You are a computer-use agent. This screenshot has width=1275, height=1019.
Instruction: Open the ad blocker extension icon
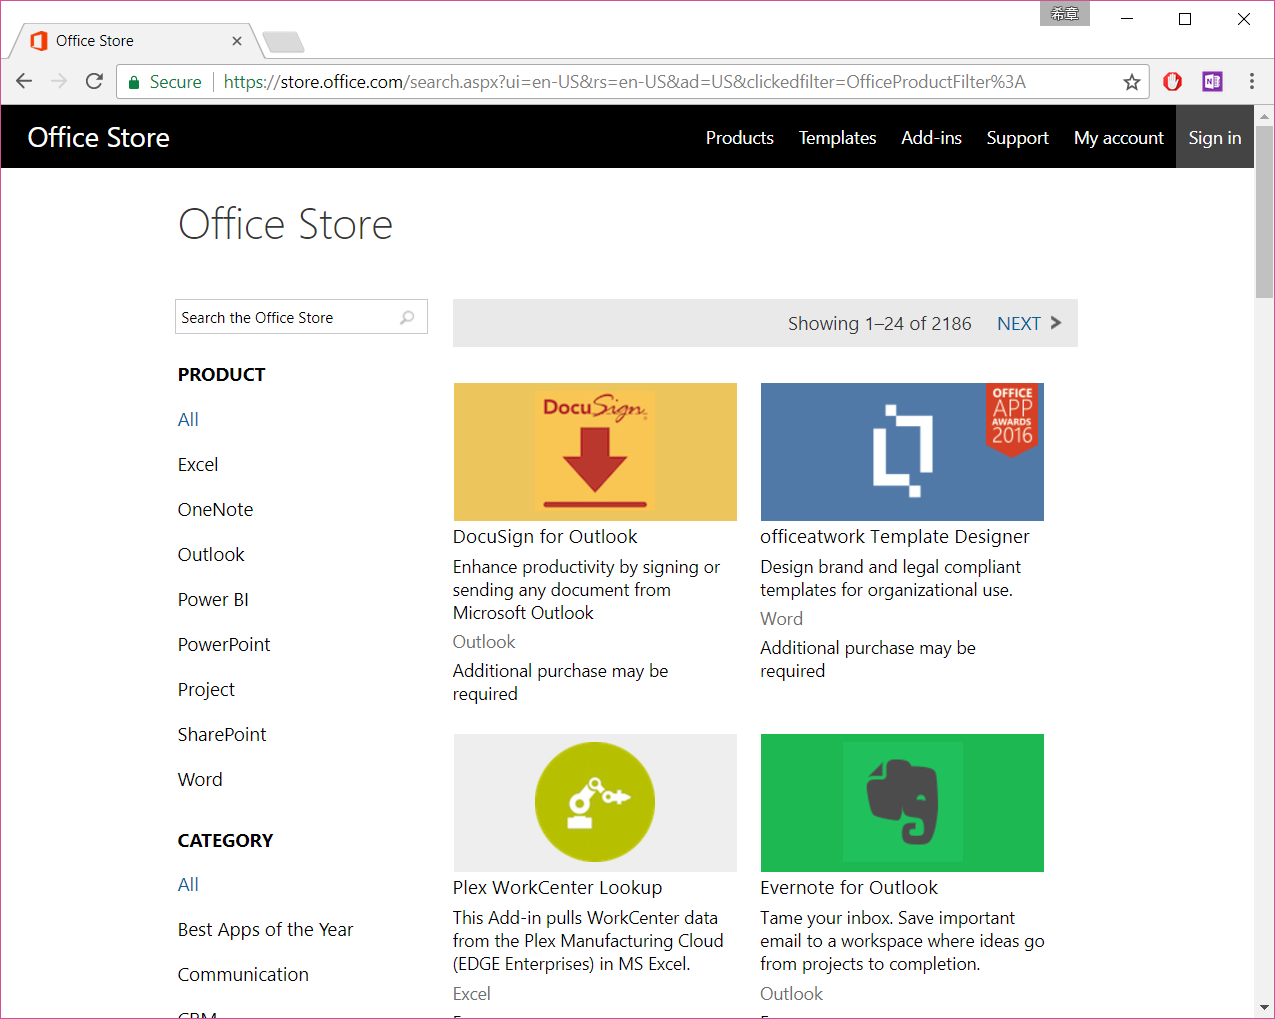point(1171,81)
